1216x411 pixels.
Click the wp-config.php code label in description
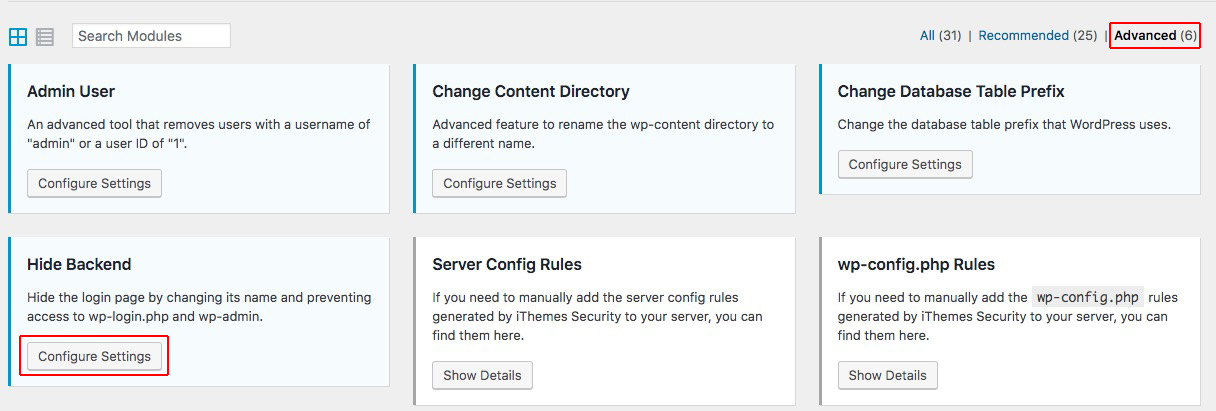coord(1087,297)
